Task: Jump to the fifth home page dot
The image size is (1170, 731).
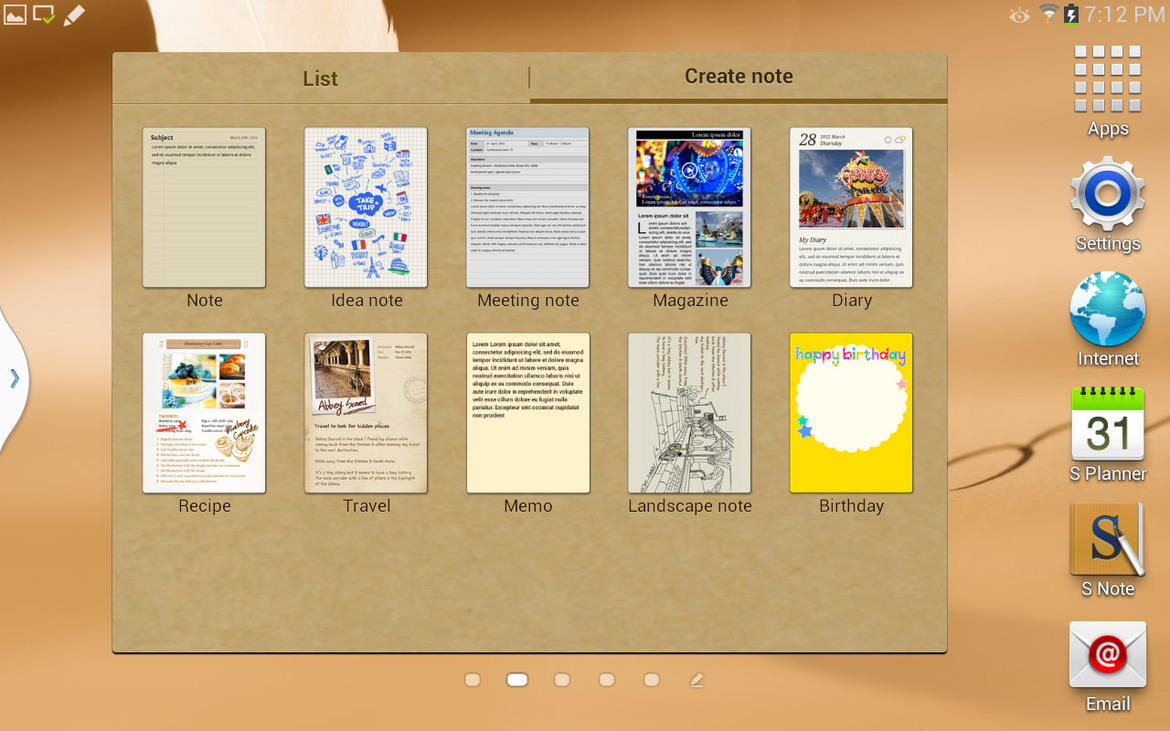Action: (651, 680)
